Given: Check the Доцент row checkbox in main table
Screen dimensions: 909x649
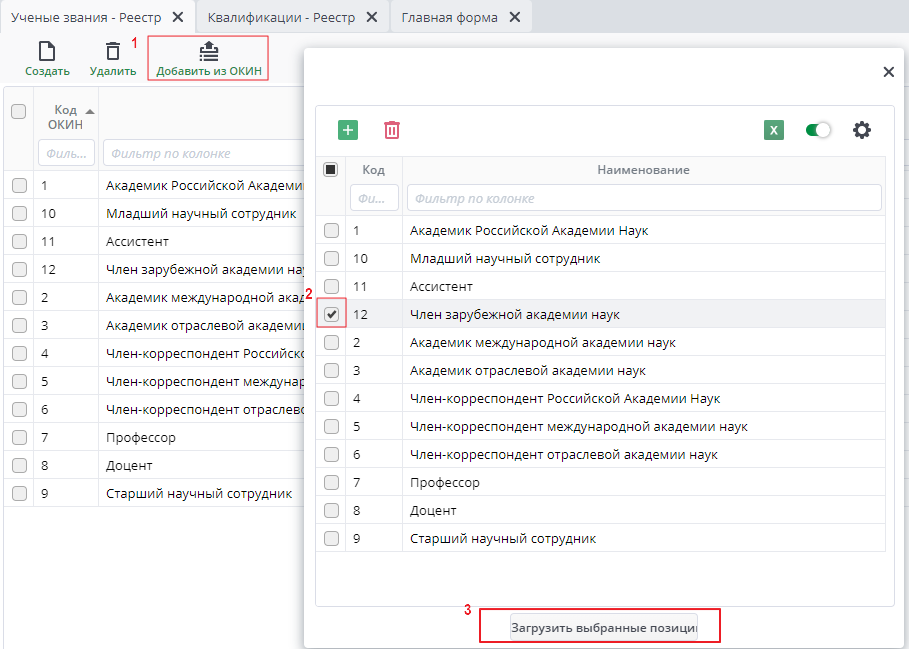Looking at the screenshot, I should point(19,465).
